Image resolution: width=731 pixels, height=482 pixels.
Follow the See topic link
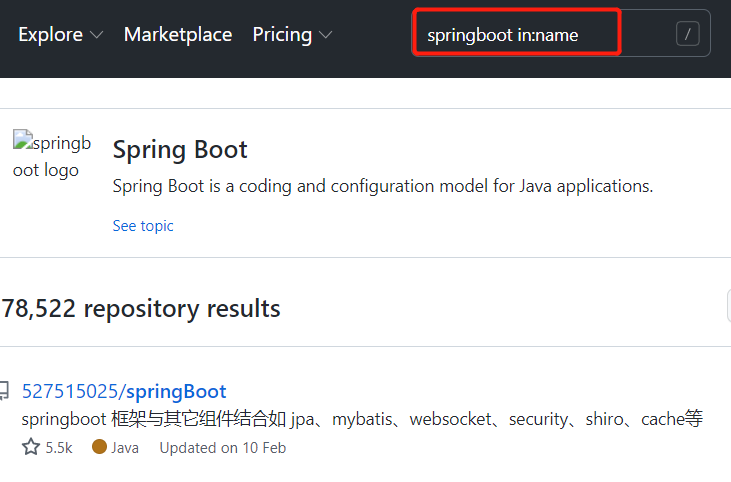tap(143, 226)
